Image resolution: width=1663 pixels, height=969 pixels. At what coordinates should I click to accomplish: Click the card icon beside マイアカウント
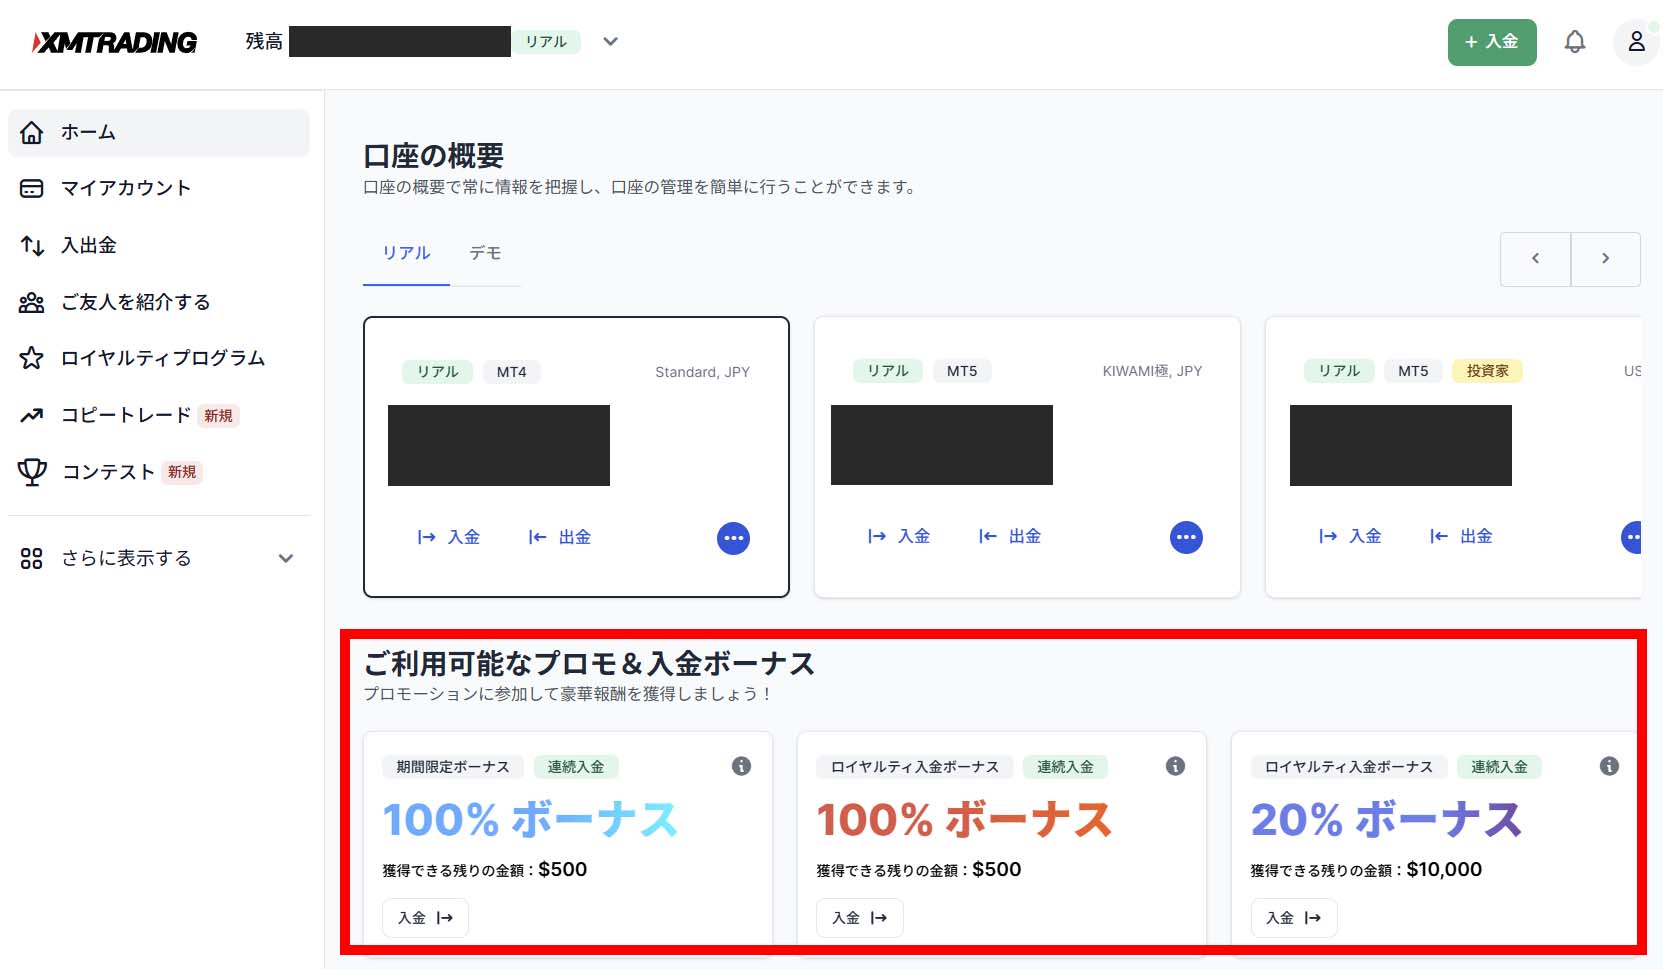click(32, 188)
